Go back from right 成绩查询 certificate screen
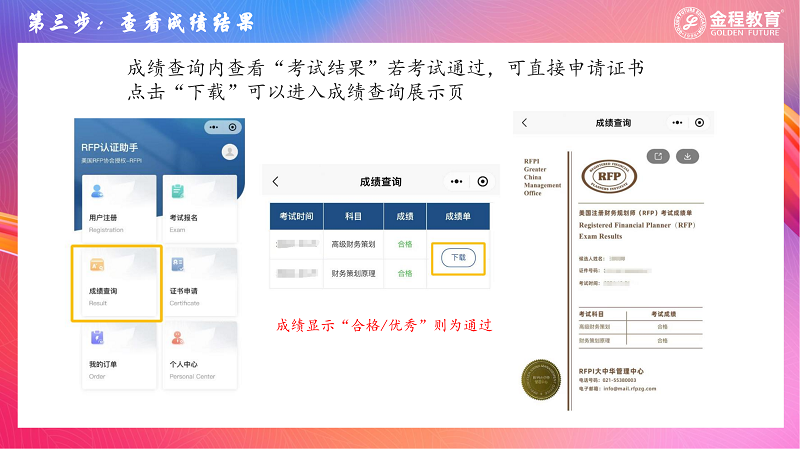800x449 pixels. [x=524, y=122]
